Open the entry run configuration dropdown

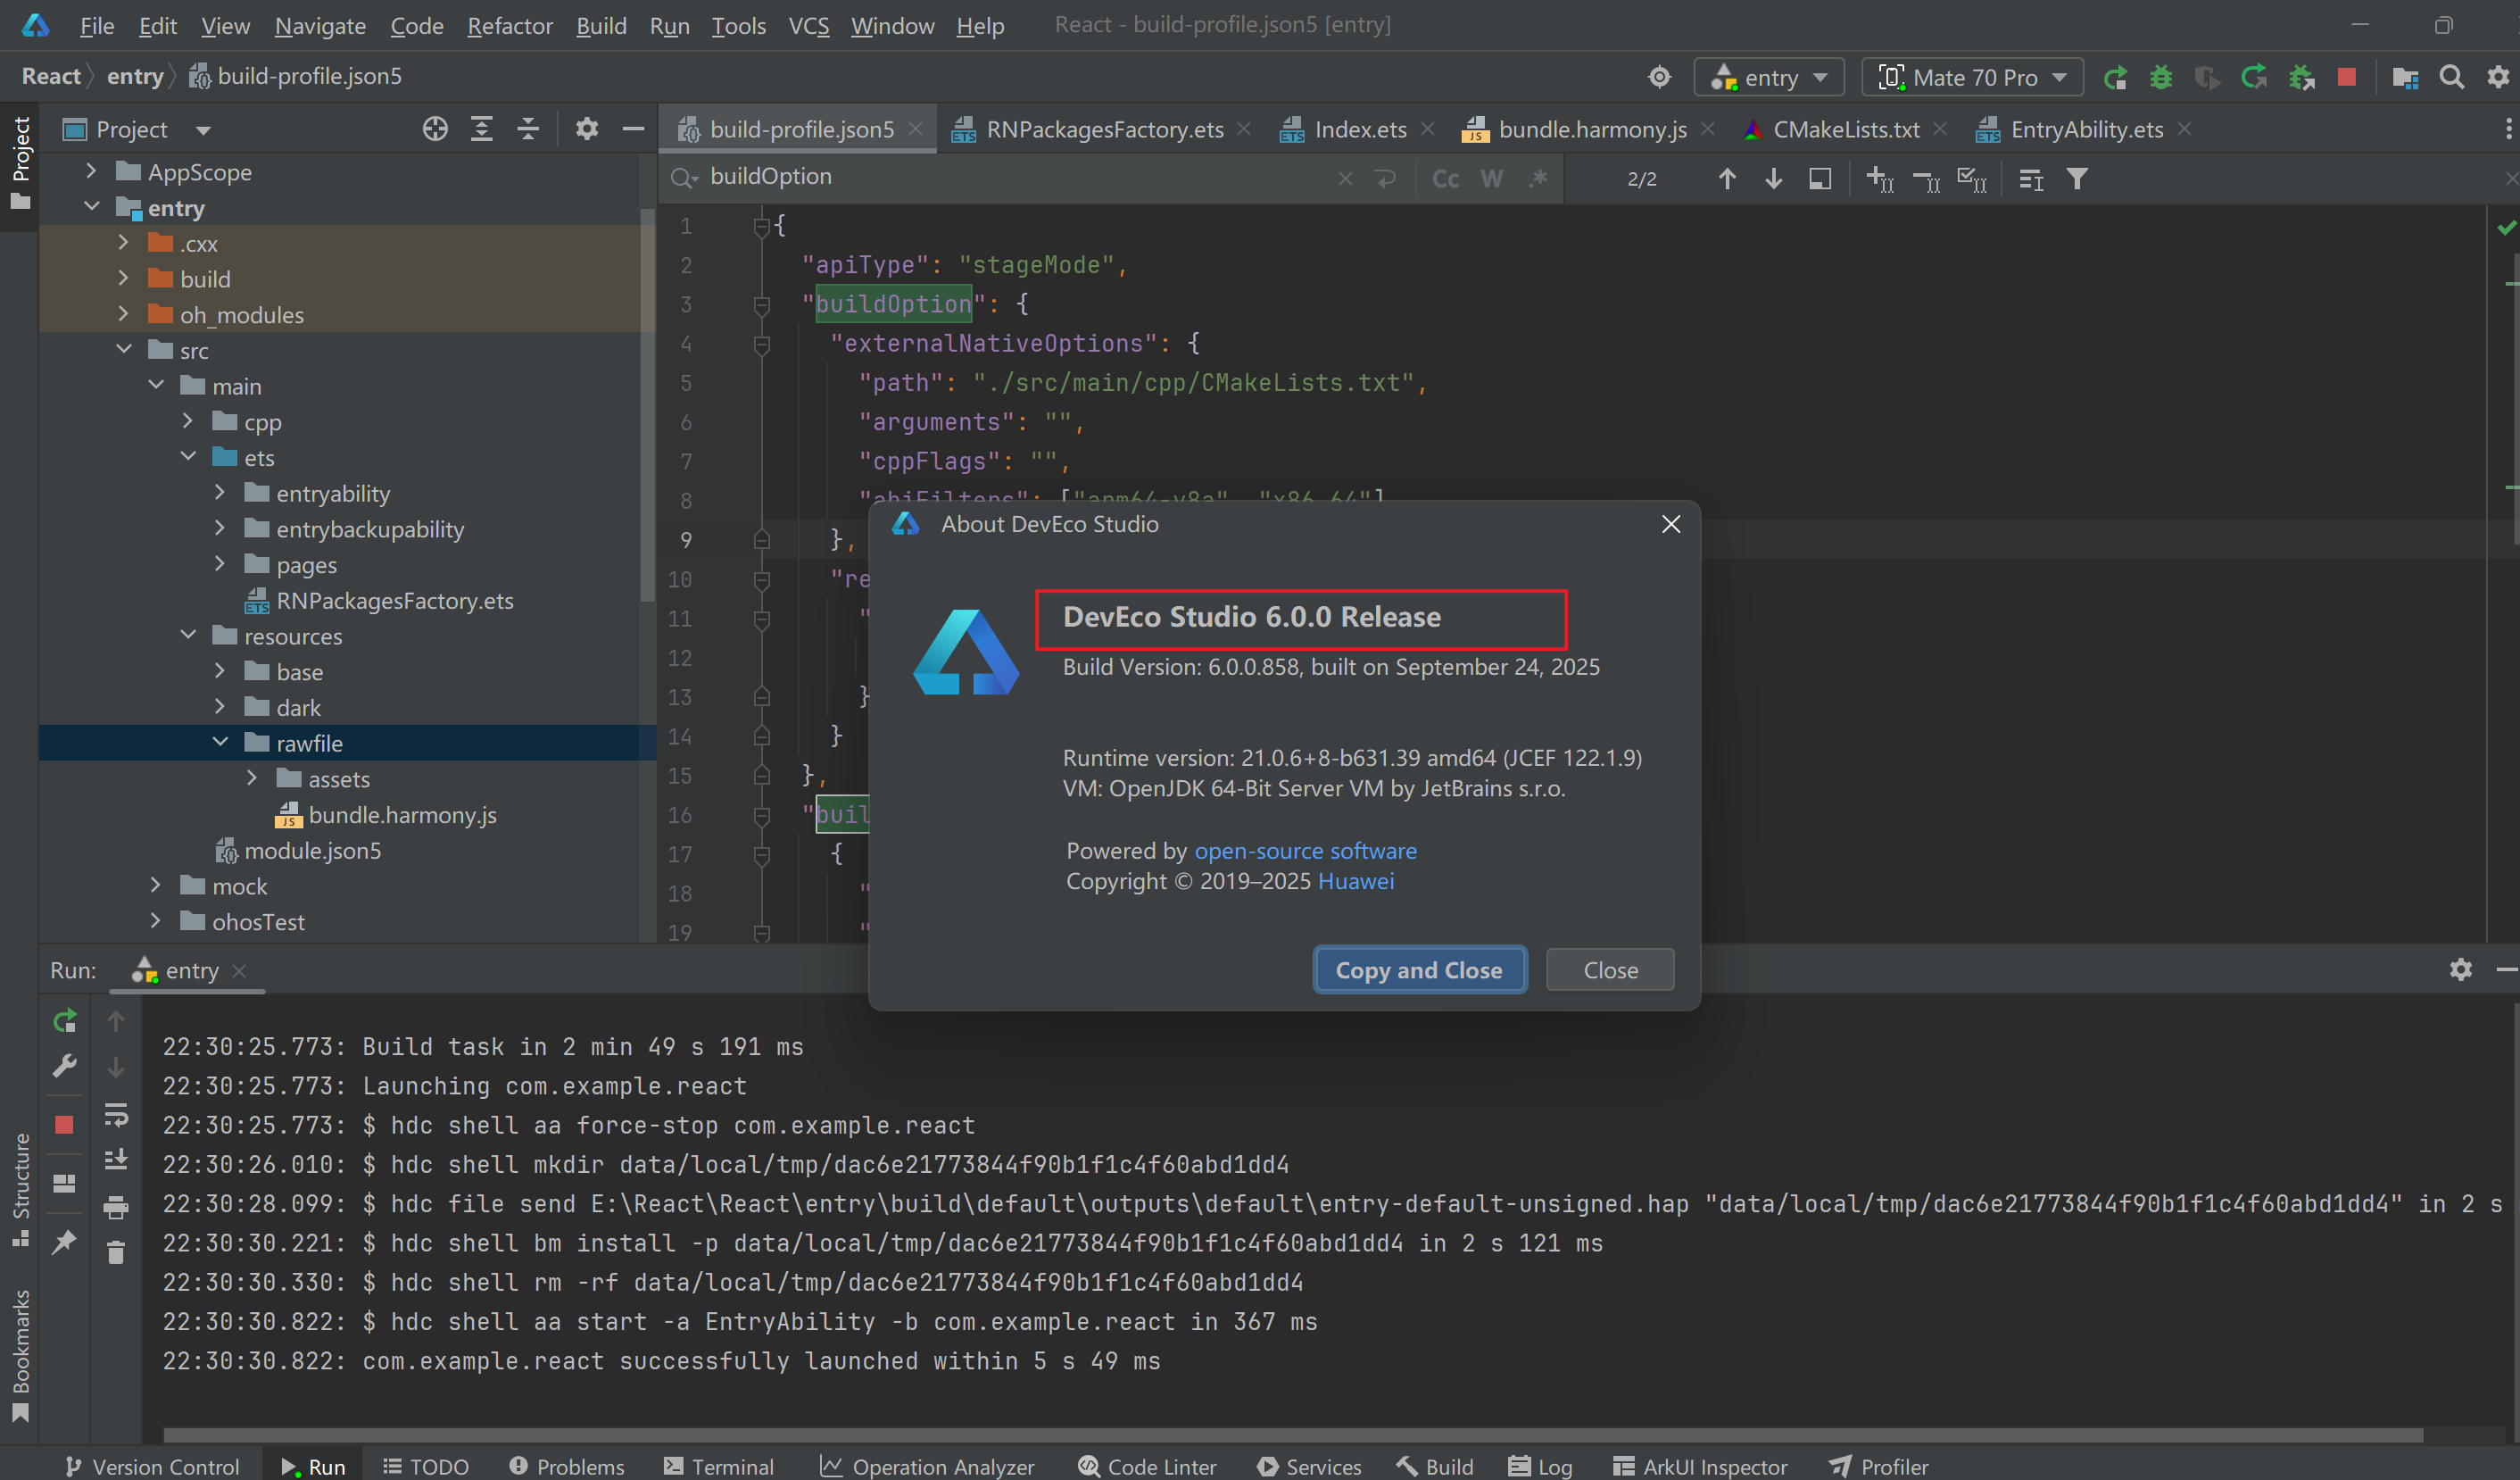(1770, 77)
